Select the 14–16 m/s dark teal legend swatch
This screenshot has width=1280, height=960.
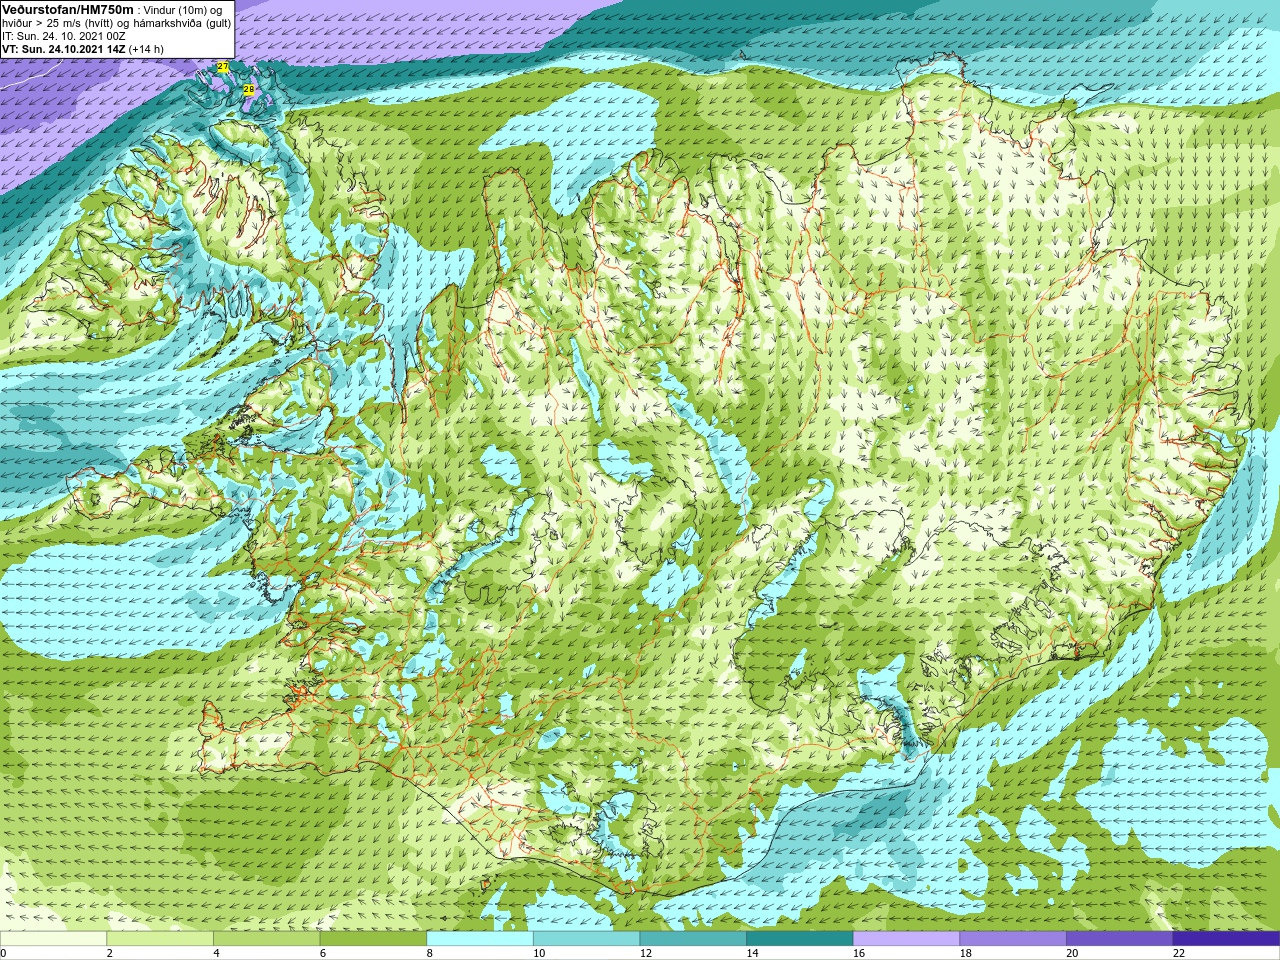click(800, 939)
